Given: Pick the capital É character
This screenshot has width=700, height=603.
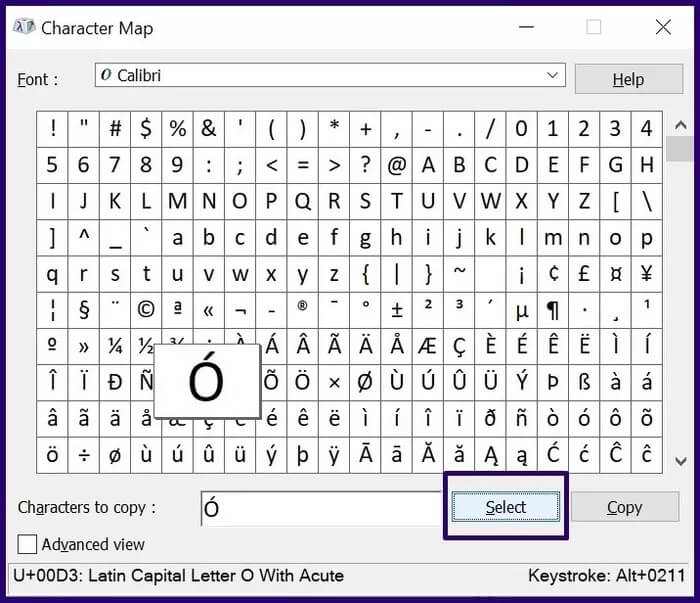Looking at the screenshot, I should click(521, 346).
